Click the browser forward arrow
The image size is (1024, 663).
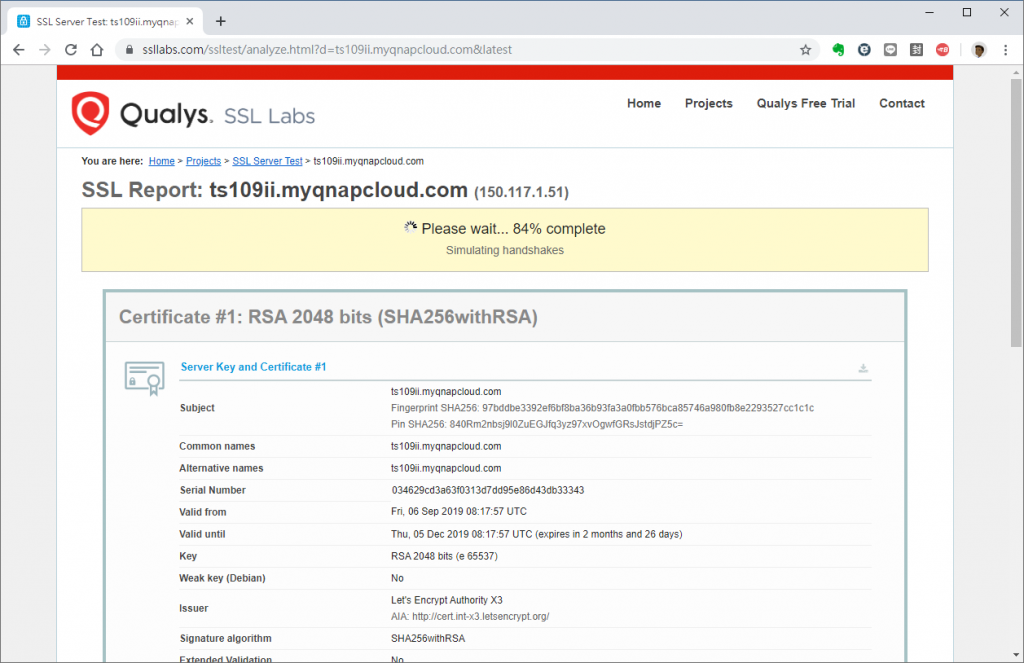(44, 50)
